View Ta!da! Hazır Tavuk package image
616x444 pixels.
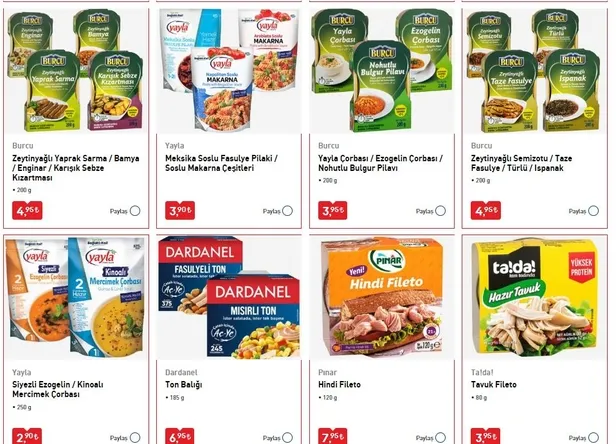(x=535, y=298)
